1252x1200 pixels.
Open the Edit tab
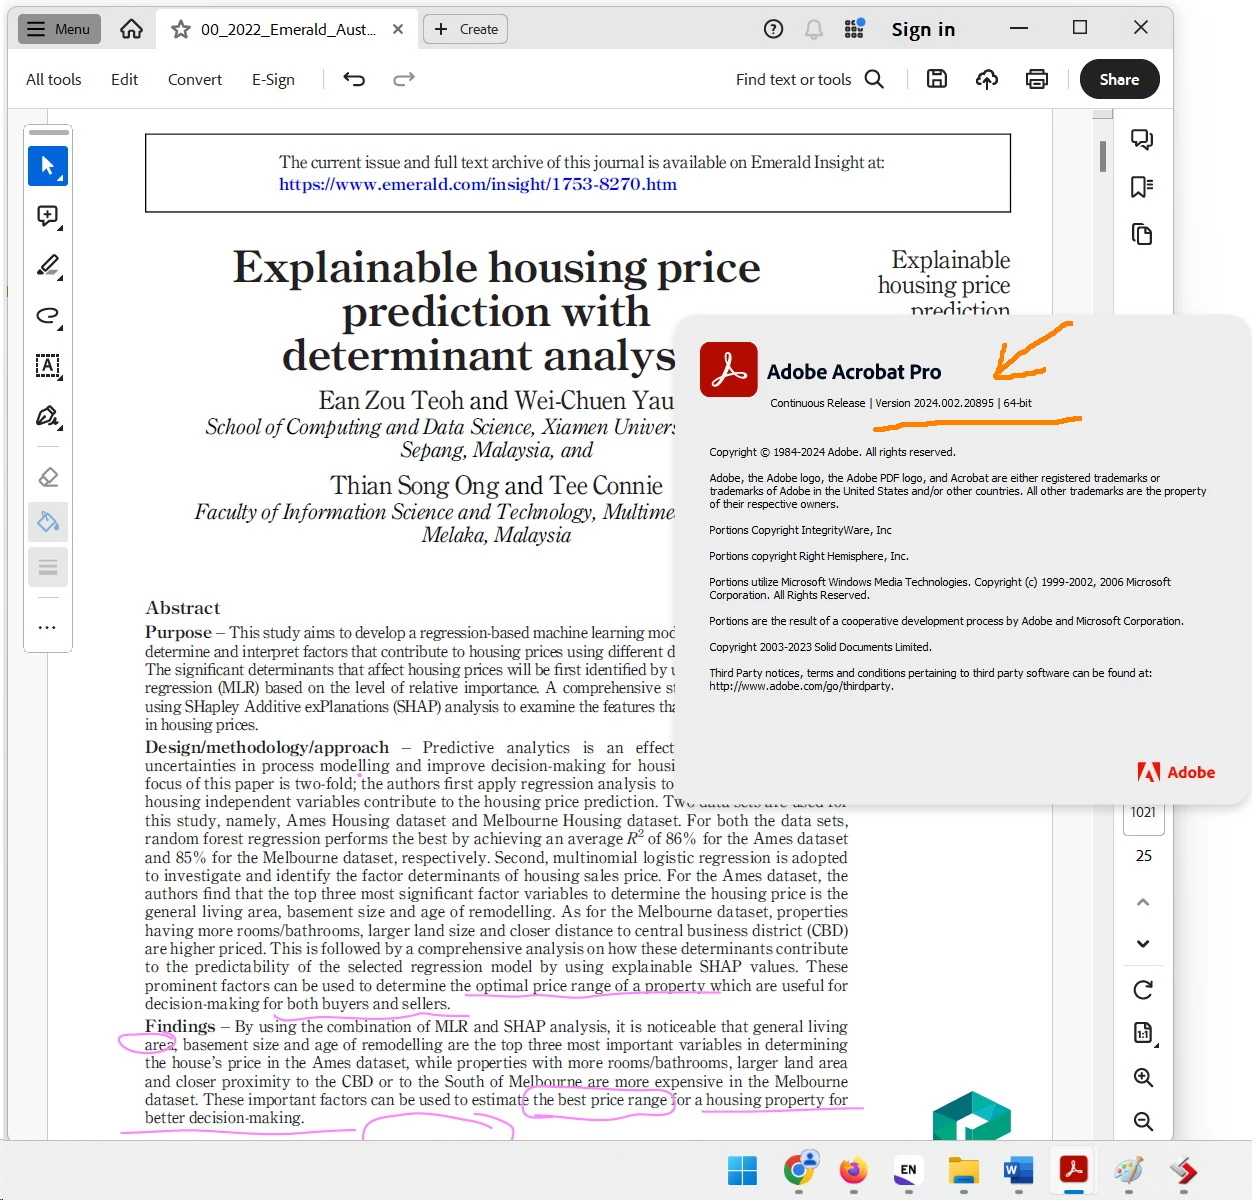[124, 79]
